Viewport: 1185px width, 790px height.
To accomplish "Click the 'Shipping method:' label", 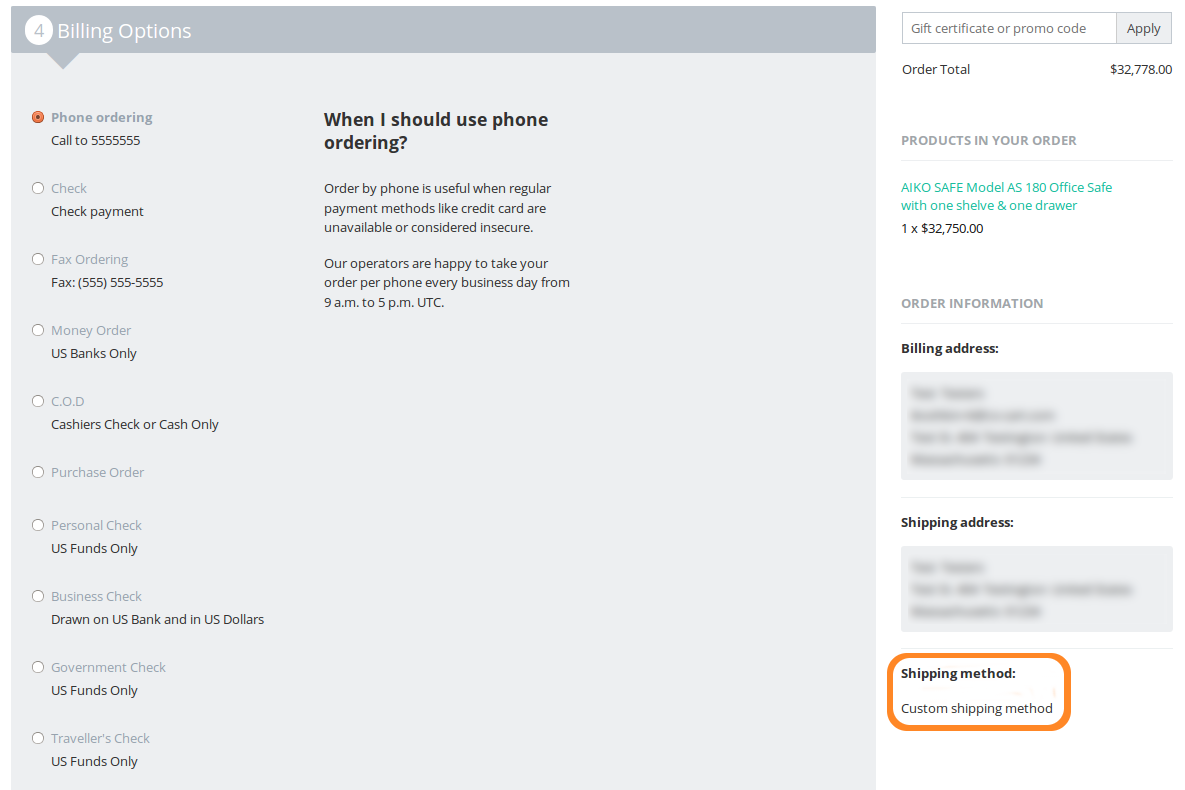I will pyautogui.click(x=958, y=674).
